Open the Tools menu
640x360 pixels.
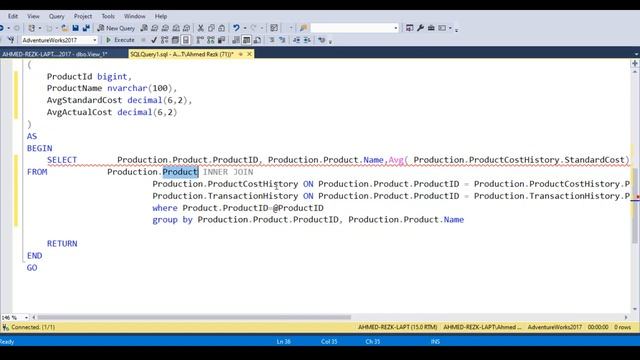pyautogui.click(x=108, y=16)
